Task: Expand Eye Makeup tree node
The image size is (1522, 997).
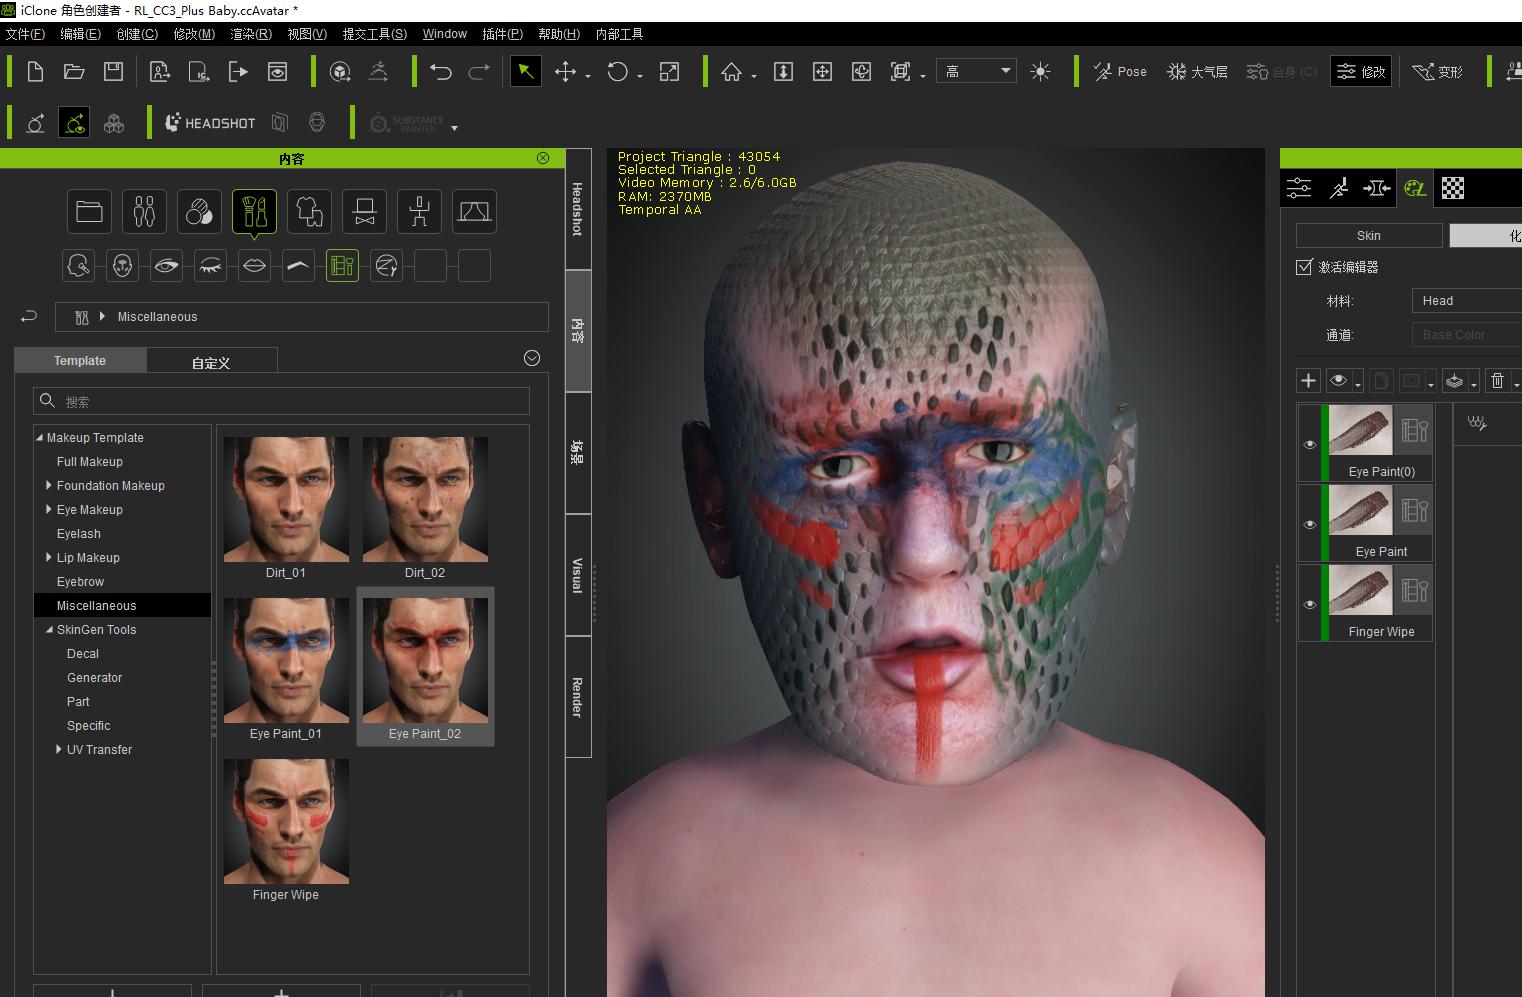Action: pyautogui.click(x=48, y=509)
